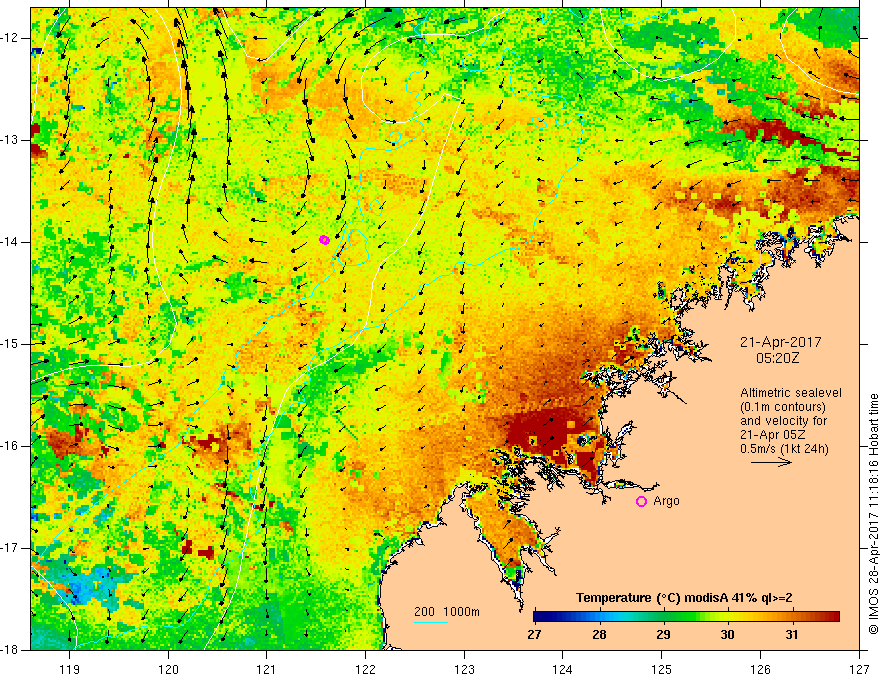The width and height of the screenshot is (880, 680).
Task: Click the time text 05:20Z
Action: (x=777, y=358)
